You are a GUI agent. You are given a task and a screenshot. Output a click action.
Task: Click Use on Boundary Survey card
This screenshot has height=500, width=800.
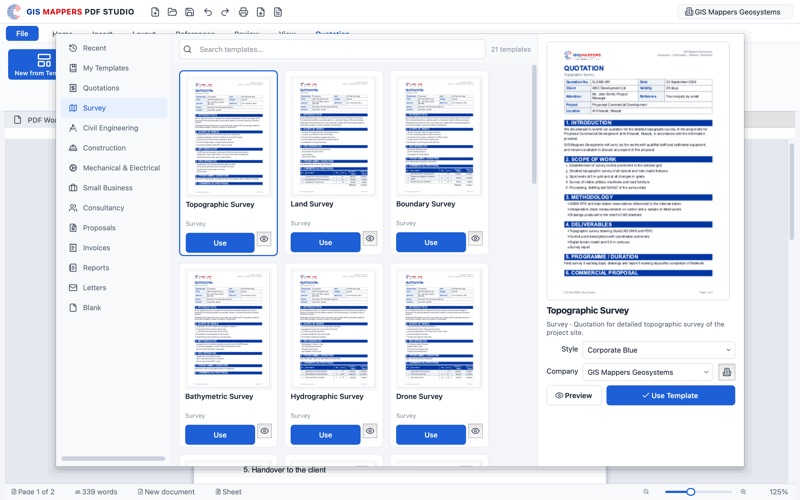tap(431, 242)
